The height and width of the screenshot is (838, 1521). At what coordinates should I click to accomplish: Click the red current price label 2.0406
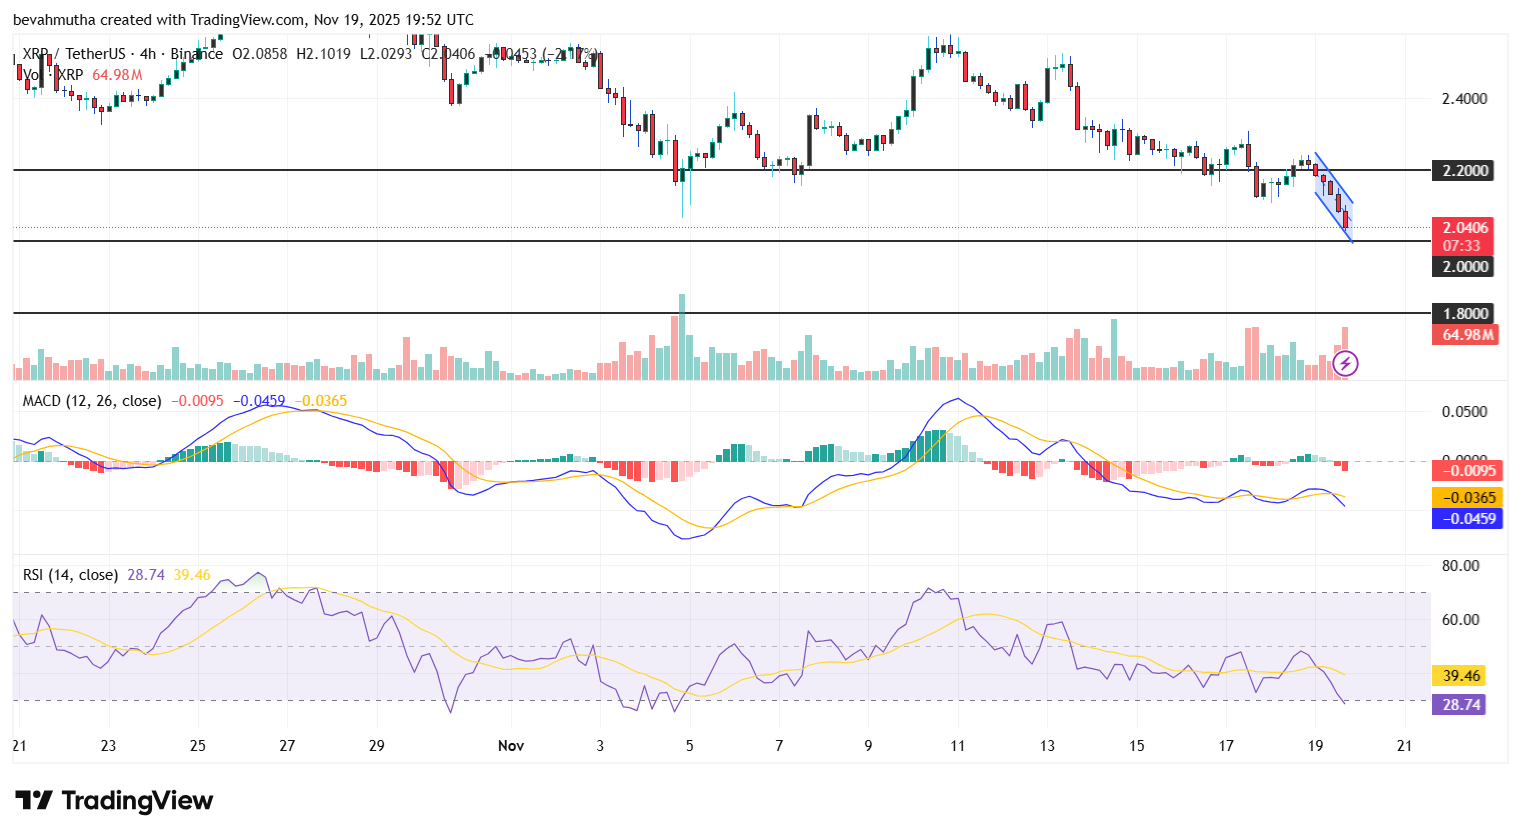pos(1464,228)
